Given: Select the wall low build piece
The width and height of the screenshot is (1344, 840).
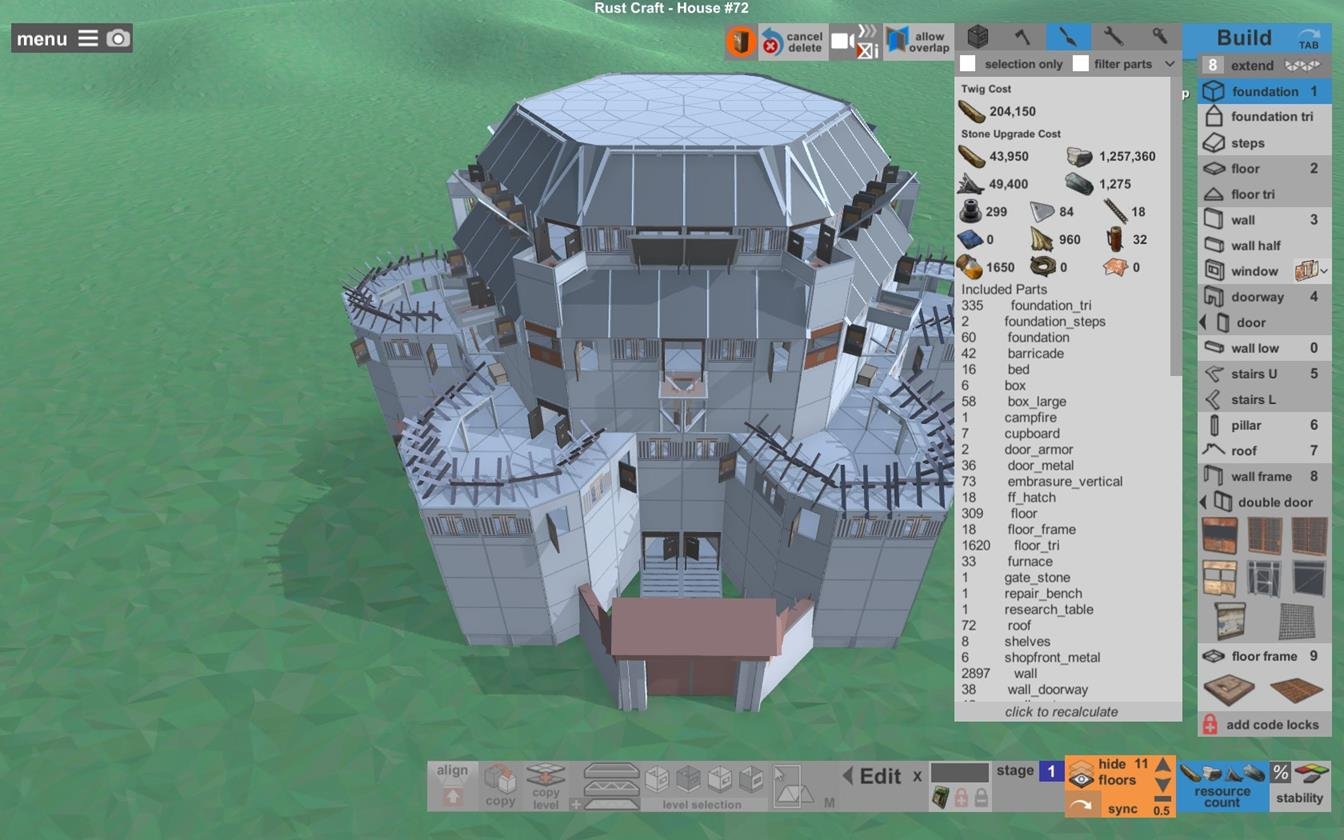Looking at the screenshot, I should click(x=1265, y=348).
